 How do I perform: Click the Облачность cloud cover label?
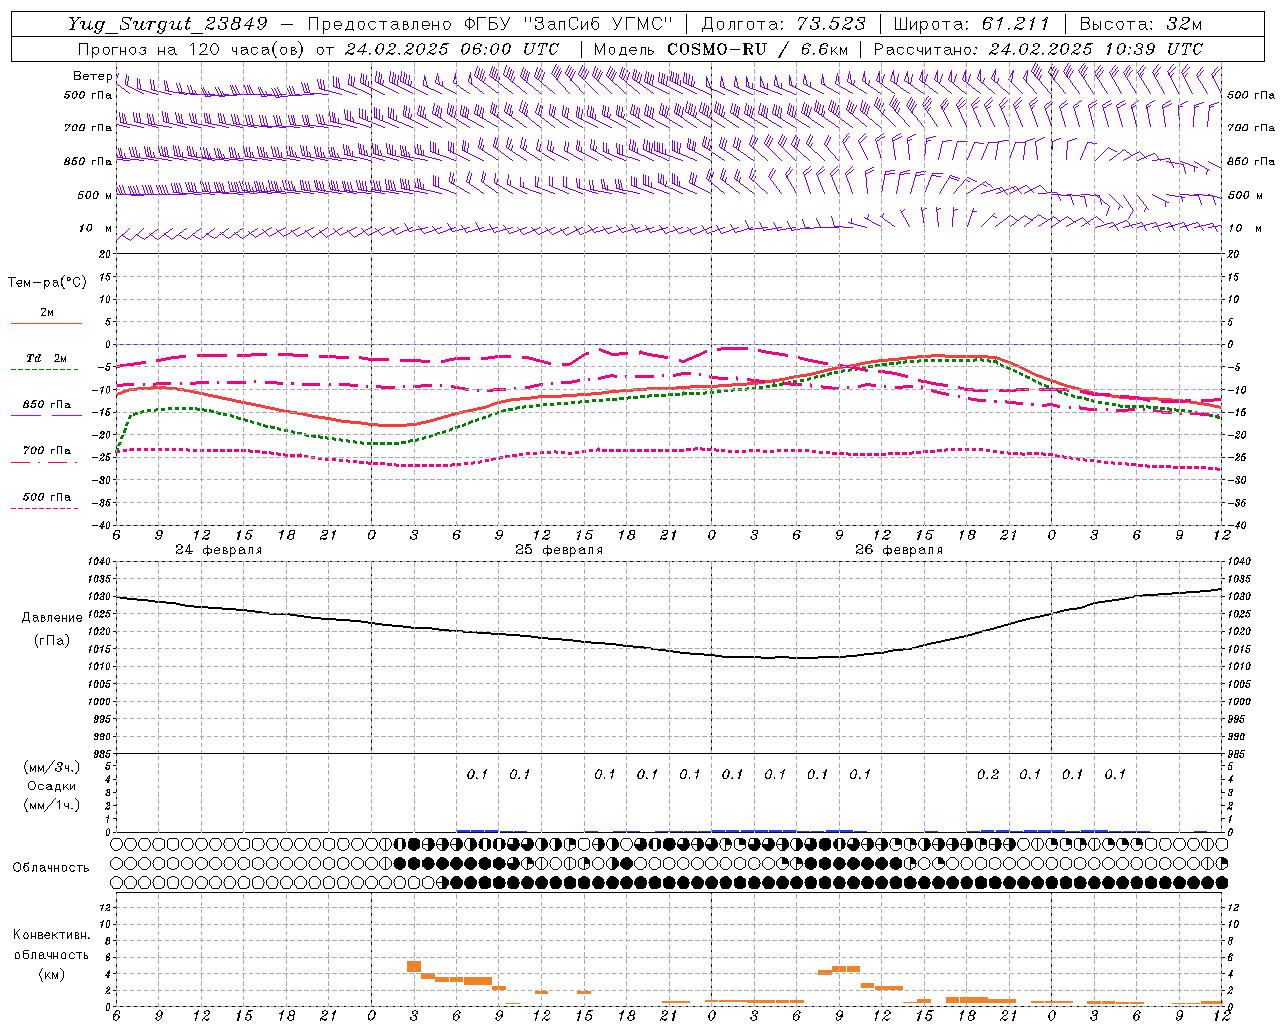click(x=51, y=868)
